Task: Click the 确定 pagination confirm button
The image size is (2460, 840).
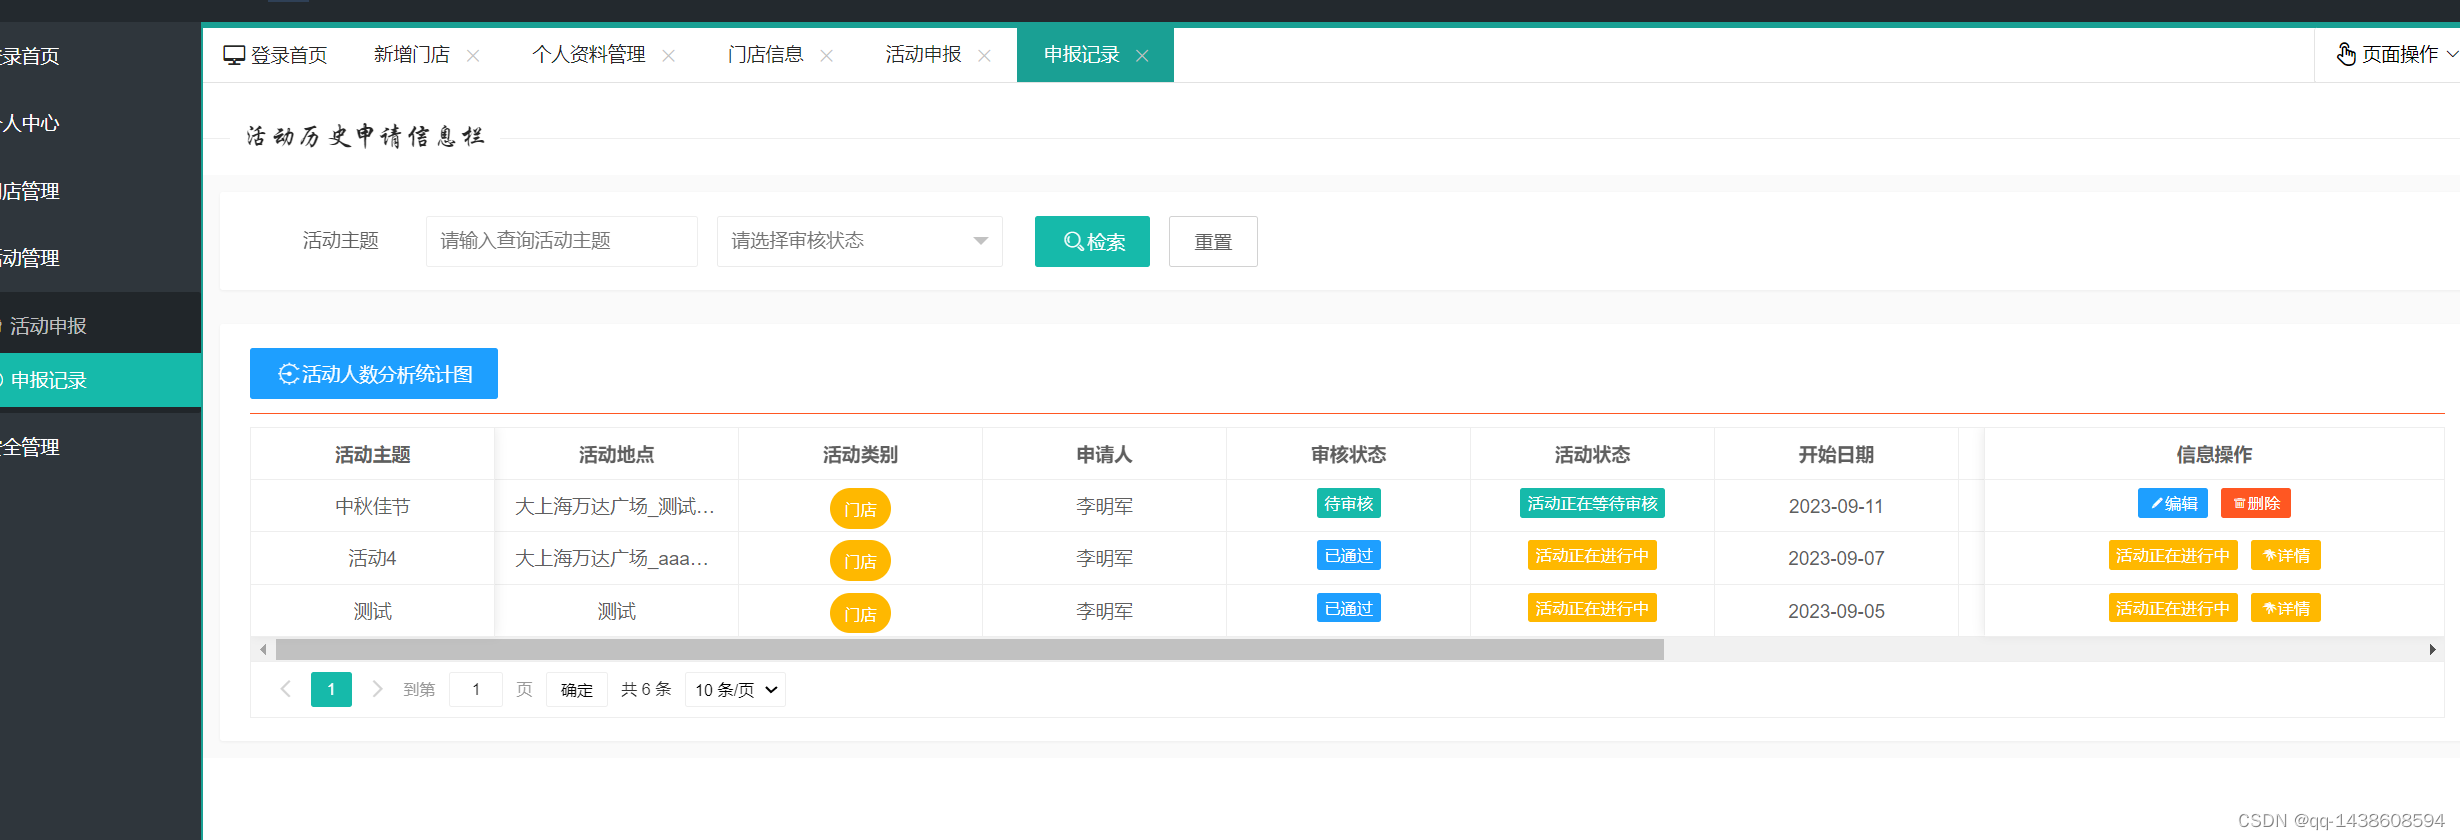Action: click(x=577, y=690)
